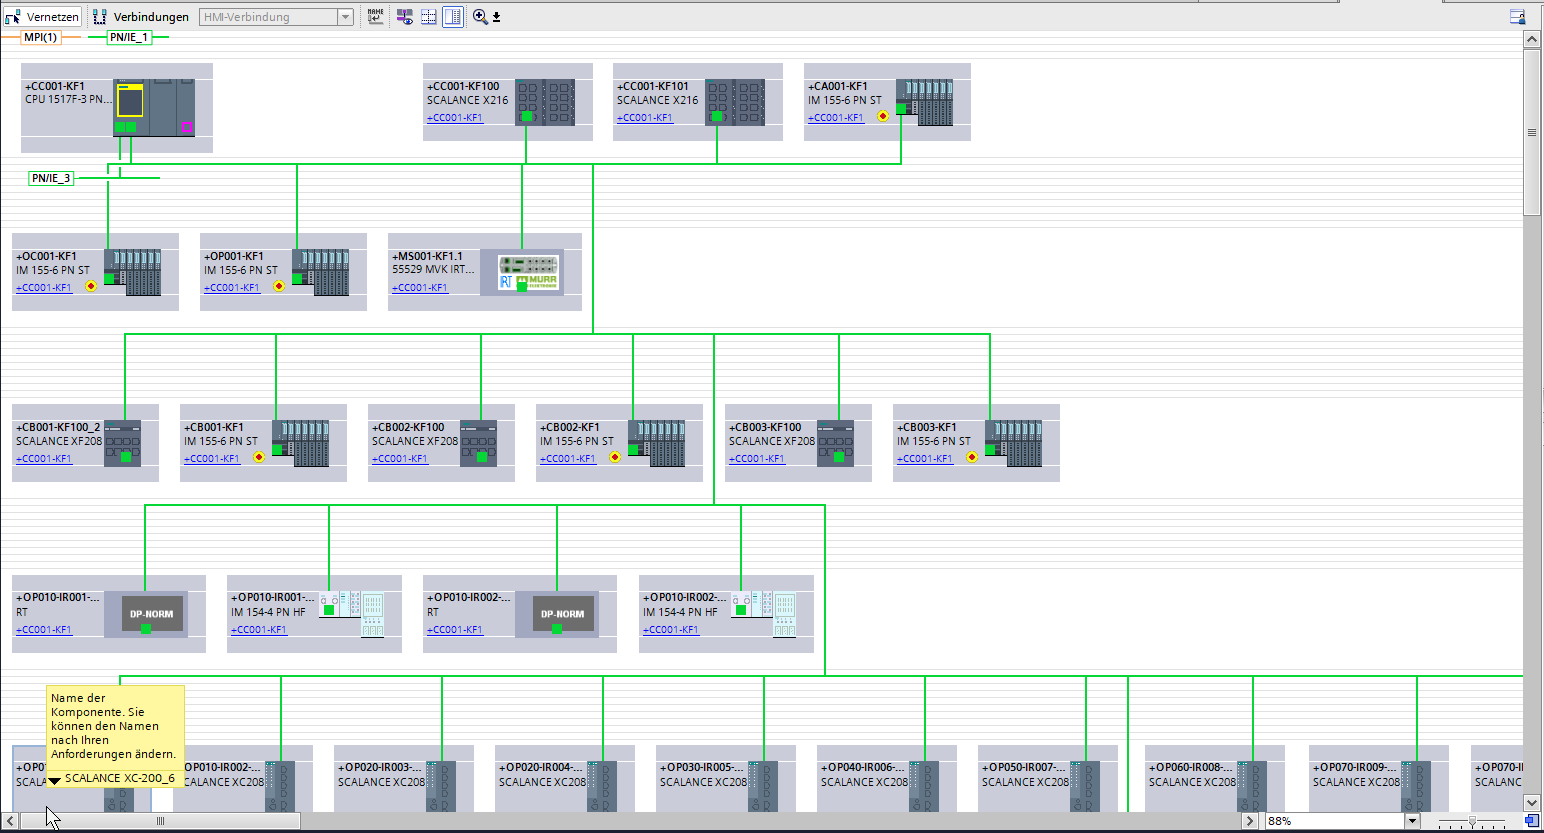Expand the tooltip arrow beside SCALANCE XC-200_6
The width and height of the screenshot is (1544, 833).
pyautogui.click(x=55, y=780)
